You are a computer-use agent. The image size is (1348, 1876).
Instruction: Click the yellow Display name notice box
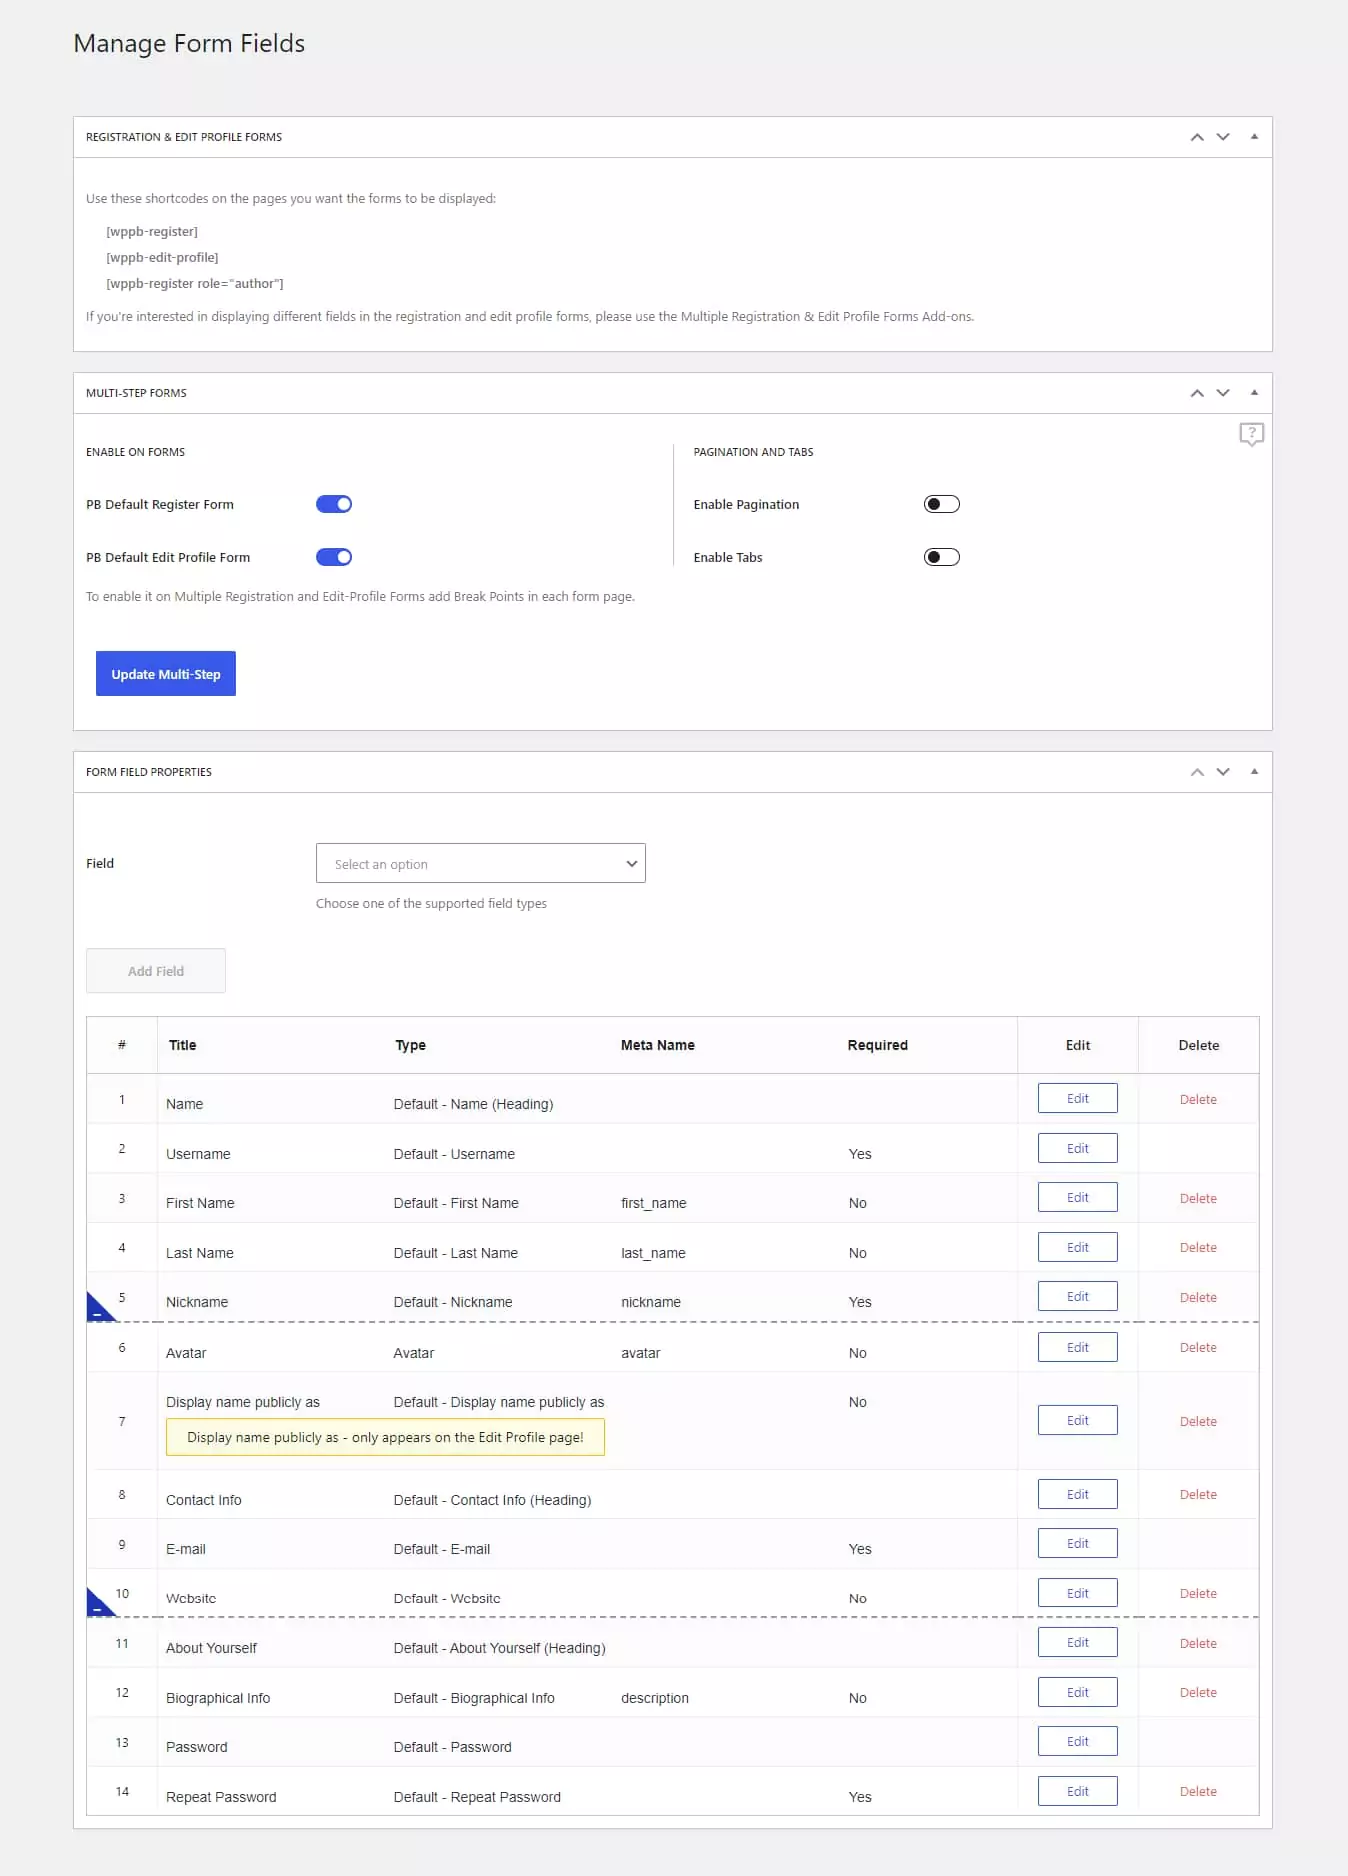(x=385, y=1437)
